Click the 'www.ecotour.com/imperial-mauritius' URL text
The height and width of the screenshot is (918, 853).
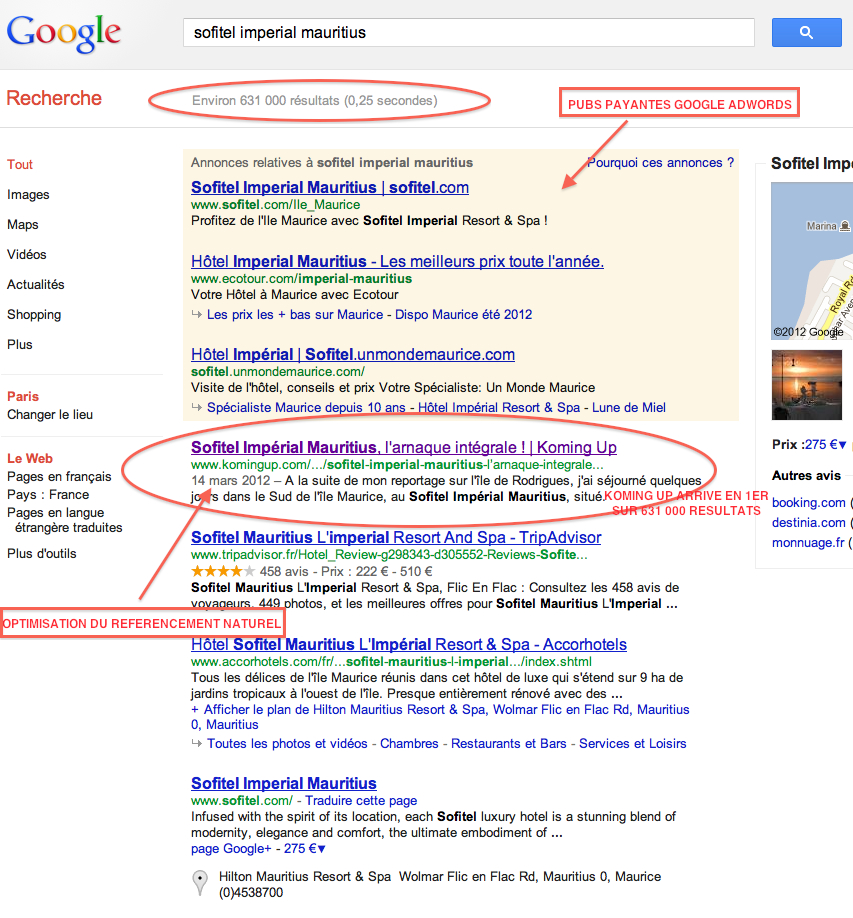(302, 279)
